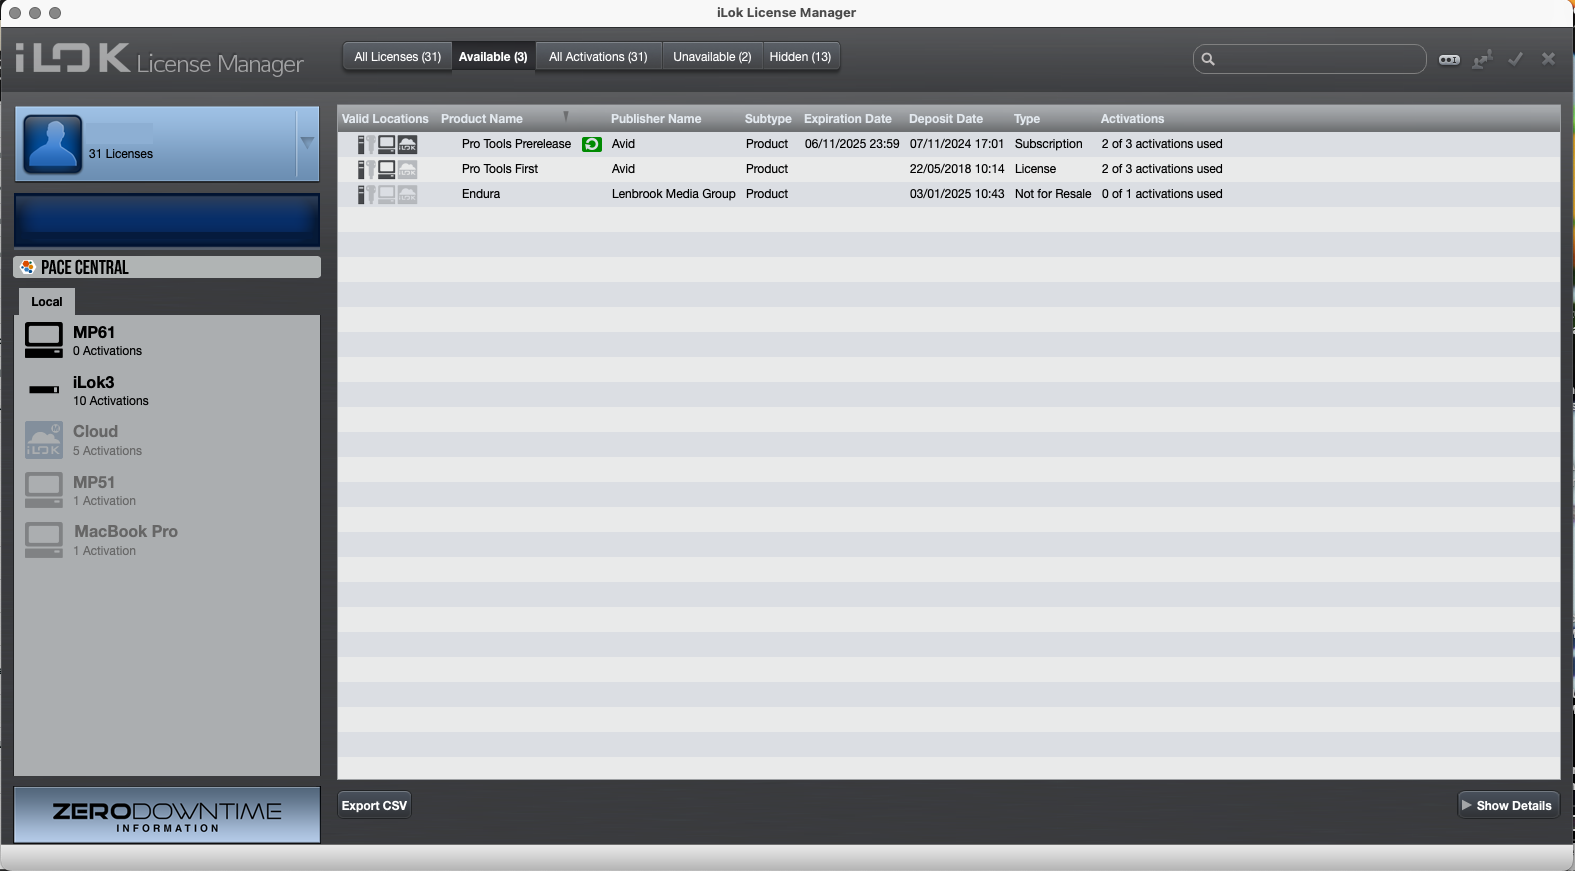Viewport: 1575px width, 871px height.
Task: Click the MP61 computer icon in Local list
Action: click(x=44, y=340)
